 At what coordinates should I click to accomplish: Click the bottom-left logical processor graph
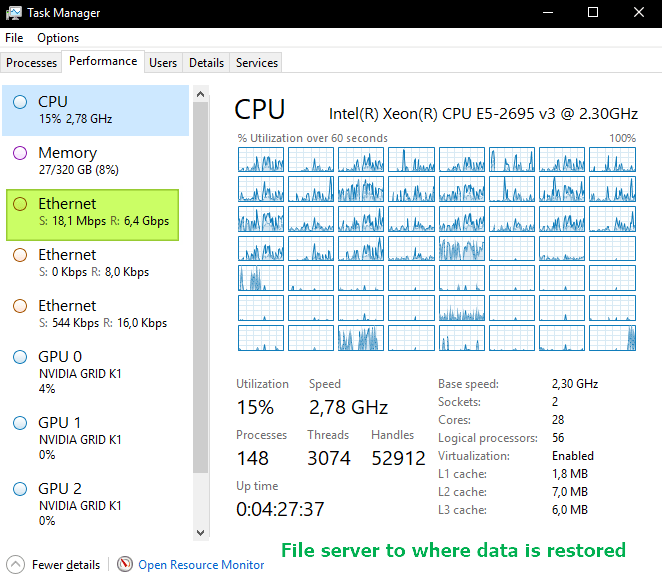(261, 338)
